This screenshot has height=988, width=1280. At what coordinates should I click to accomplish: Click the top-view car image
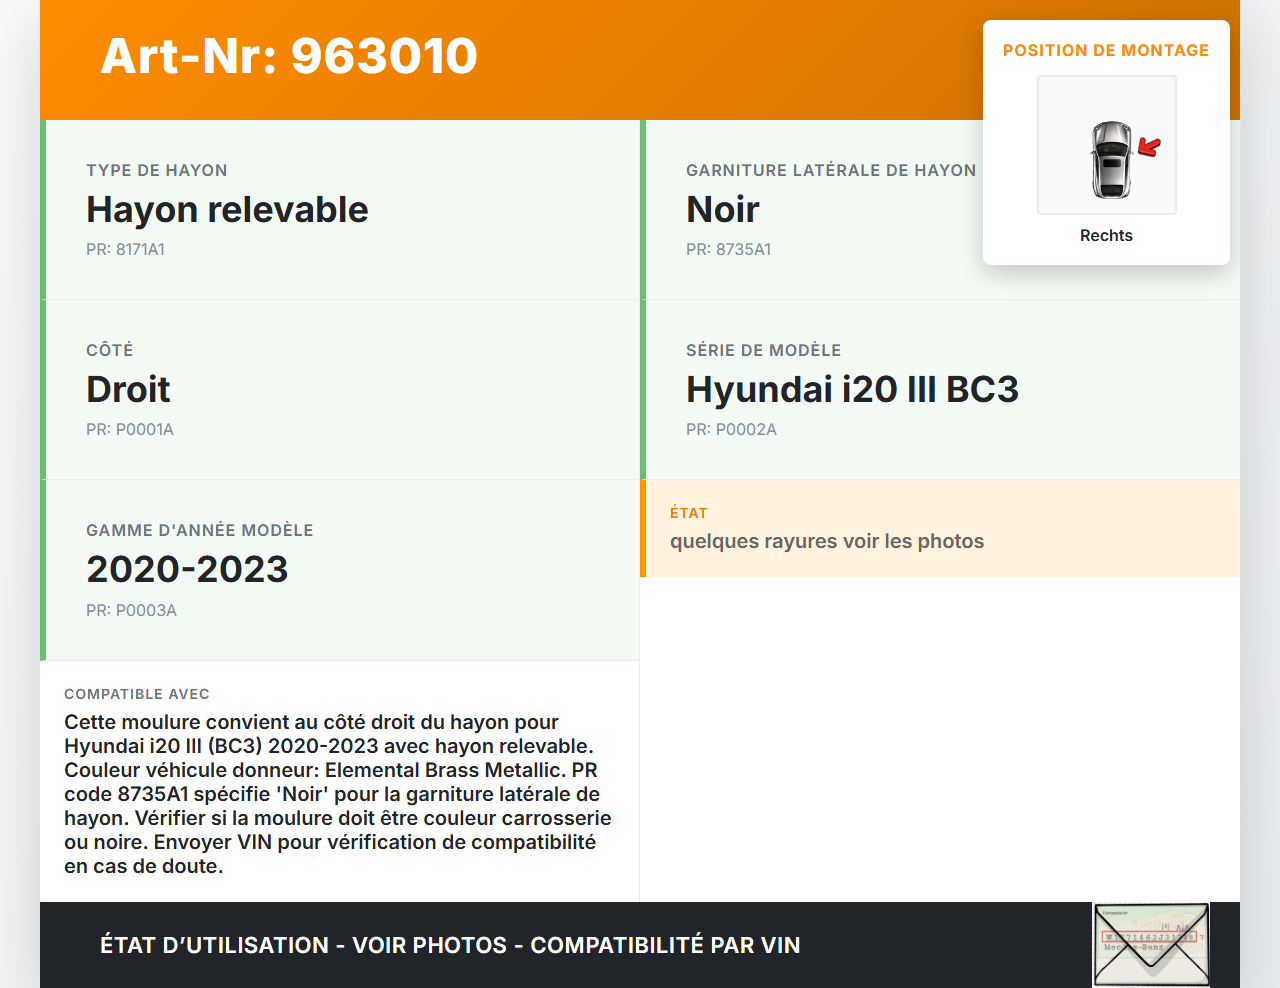tap(1110, 159)
